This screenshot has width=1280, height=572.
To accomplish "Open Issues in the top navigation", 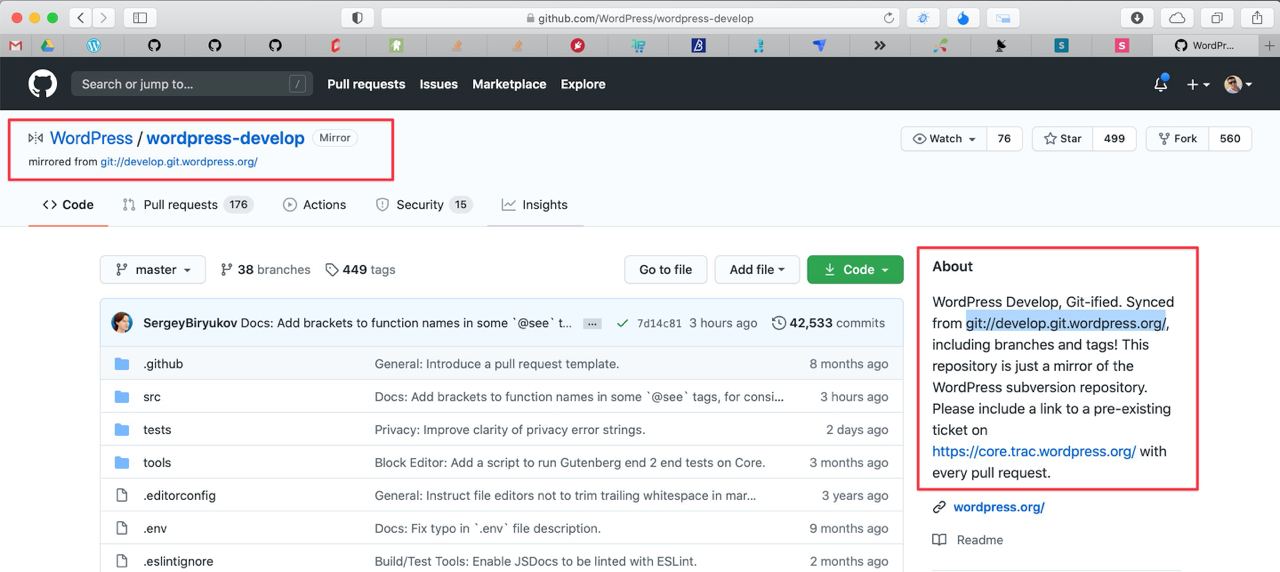I will pos(438,84).
